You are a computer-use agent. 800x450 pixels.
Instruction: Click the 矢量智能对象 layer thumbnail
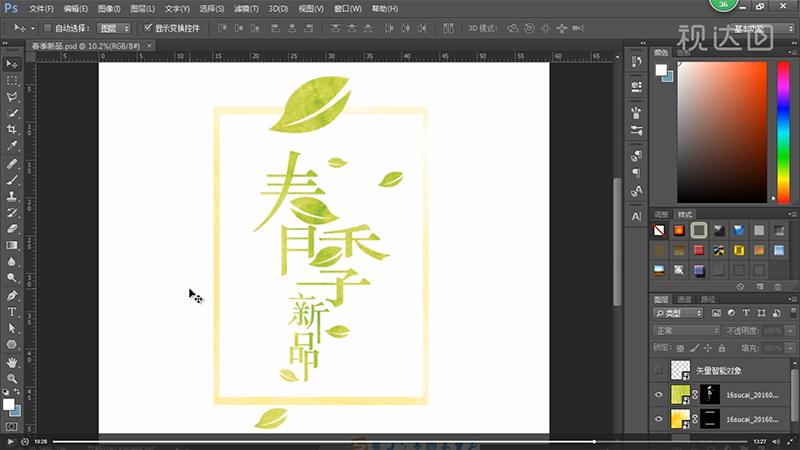(x=680, y=370)
